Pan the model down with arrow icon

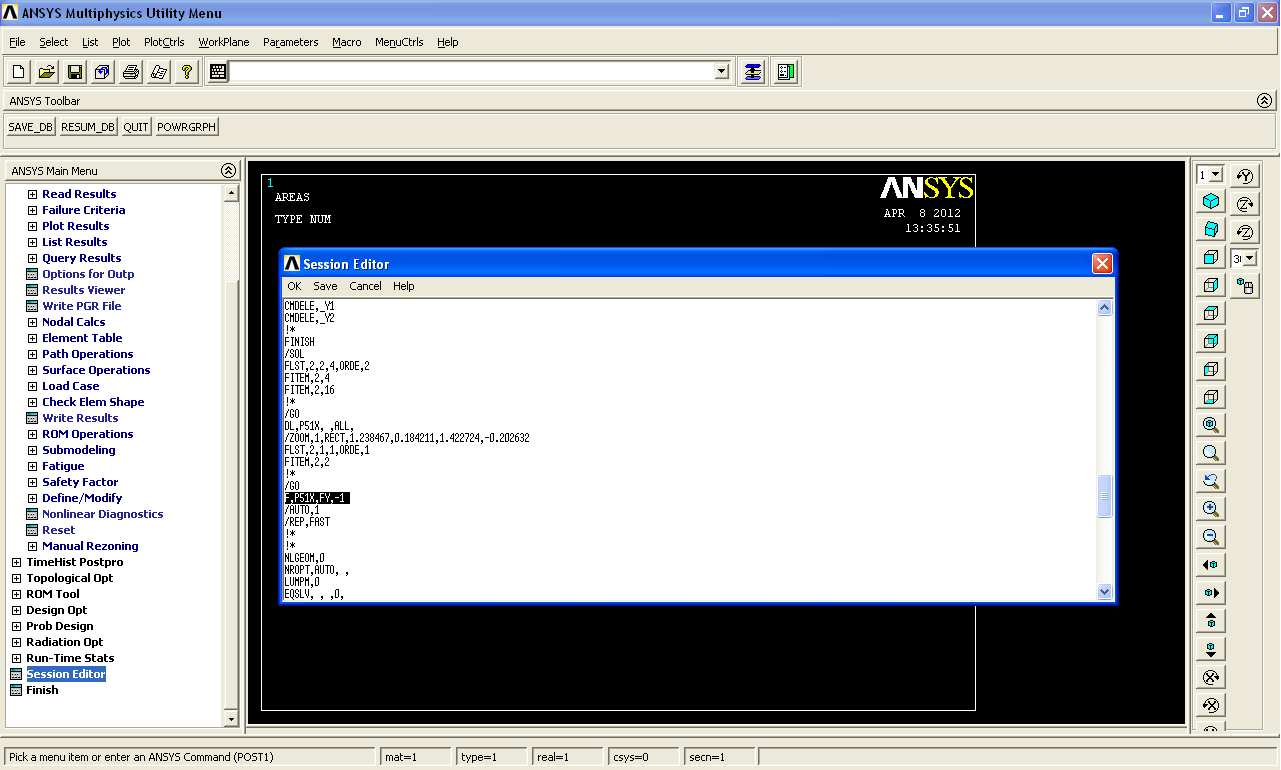pos(1211,649)
